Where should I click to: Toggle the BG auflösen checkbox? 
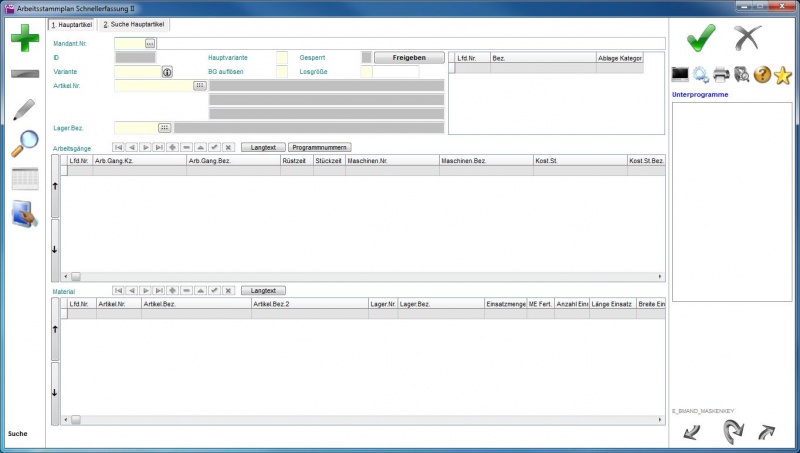point(281,72)
